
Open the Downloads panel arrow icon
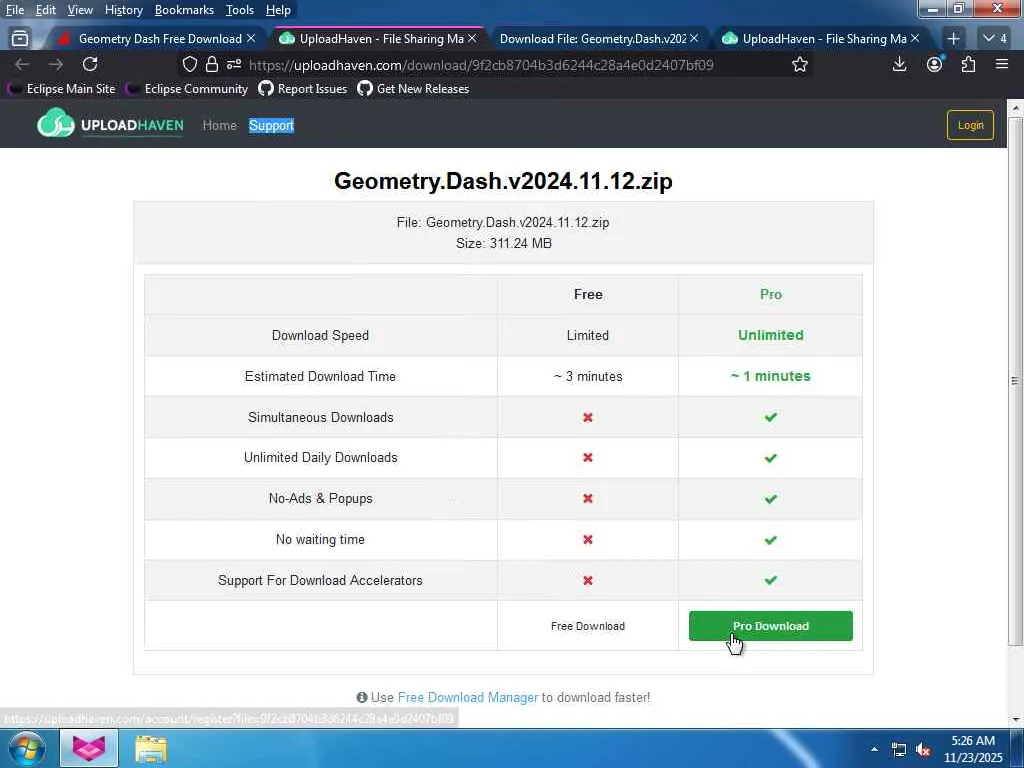click(x=899, y=64)
